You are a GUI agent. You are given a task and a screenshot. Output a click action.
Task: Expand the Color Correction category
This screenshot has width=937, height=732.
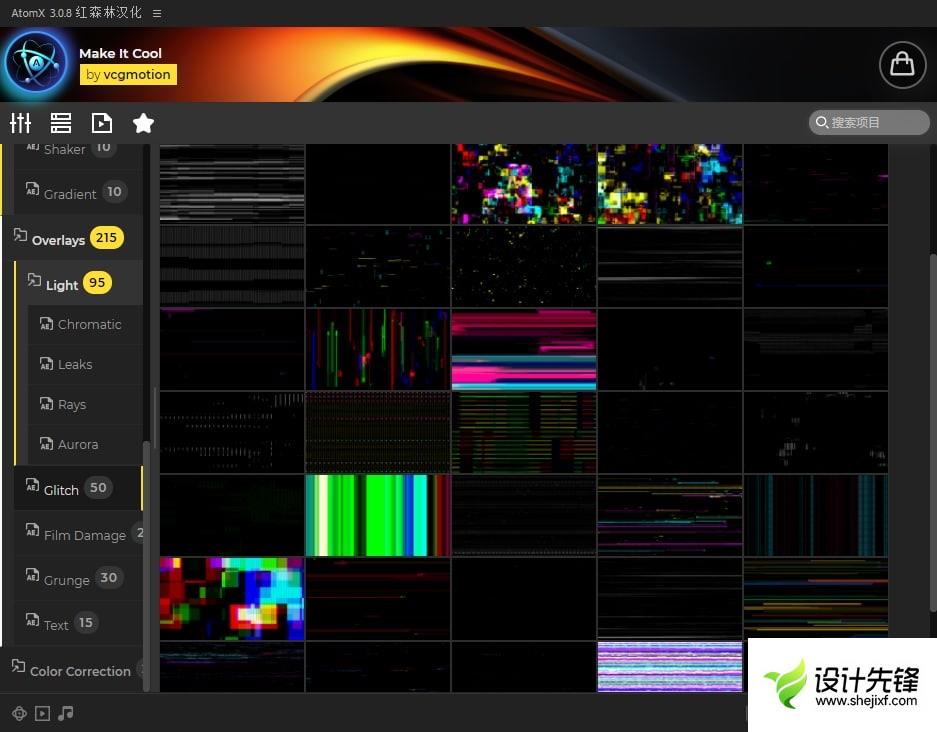click(x=80, y=671)
